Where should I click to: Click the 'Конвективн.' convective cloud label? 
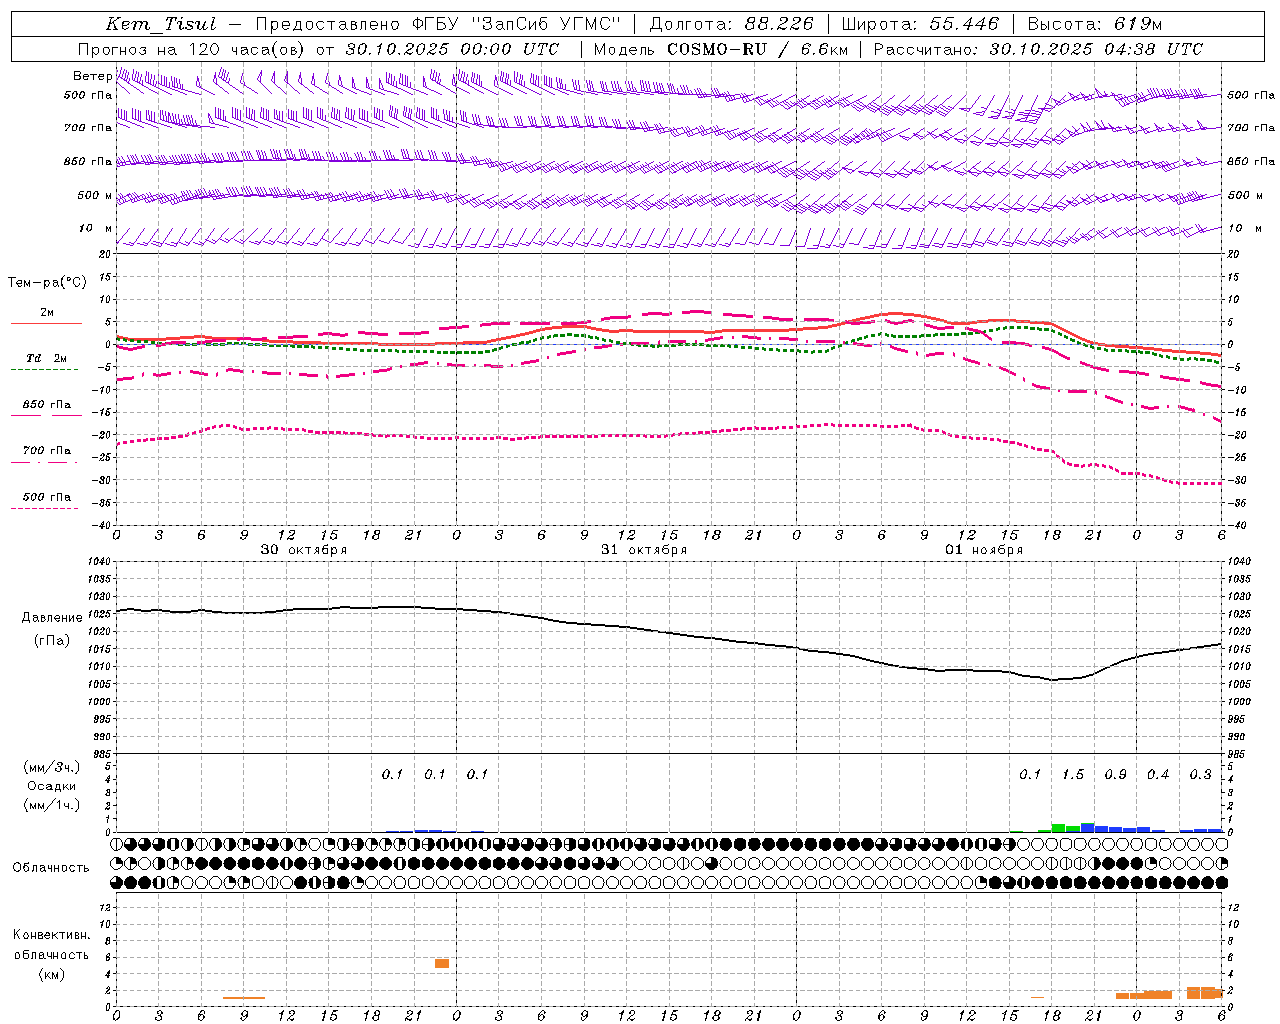[x=52, y=935]
